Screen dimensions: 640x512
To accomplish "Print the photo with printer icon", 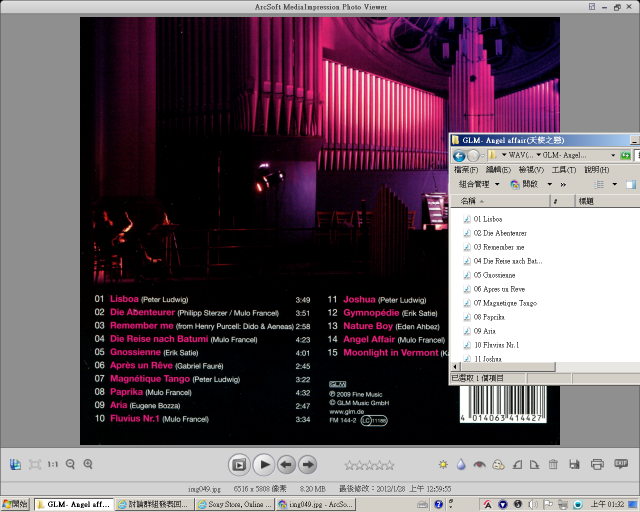I will (597, 465).
